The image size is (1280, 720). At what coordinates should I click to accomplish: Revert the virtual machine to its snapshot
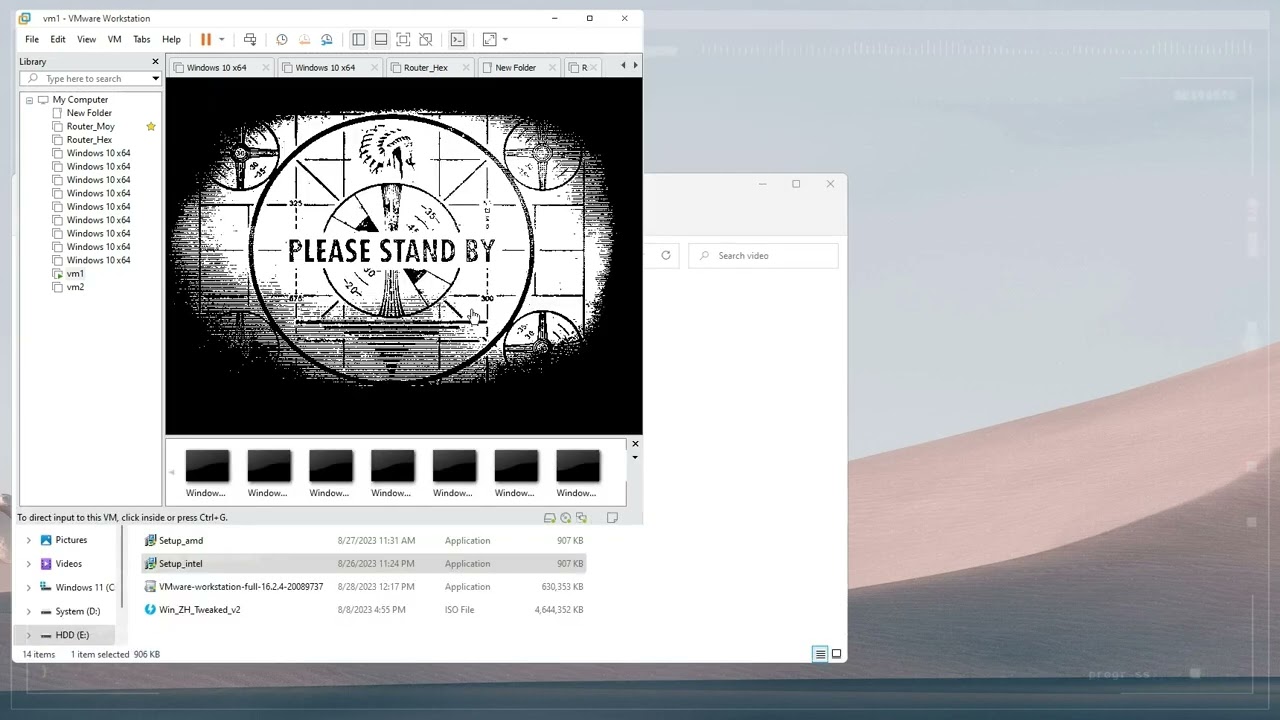tap(304, 39)
